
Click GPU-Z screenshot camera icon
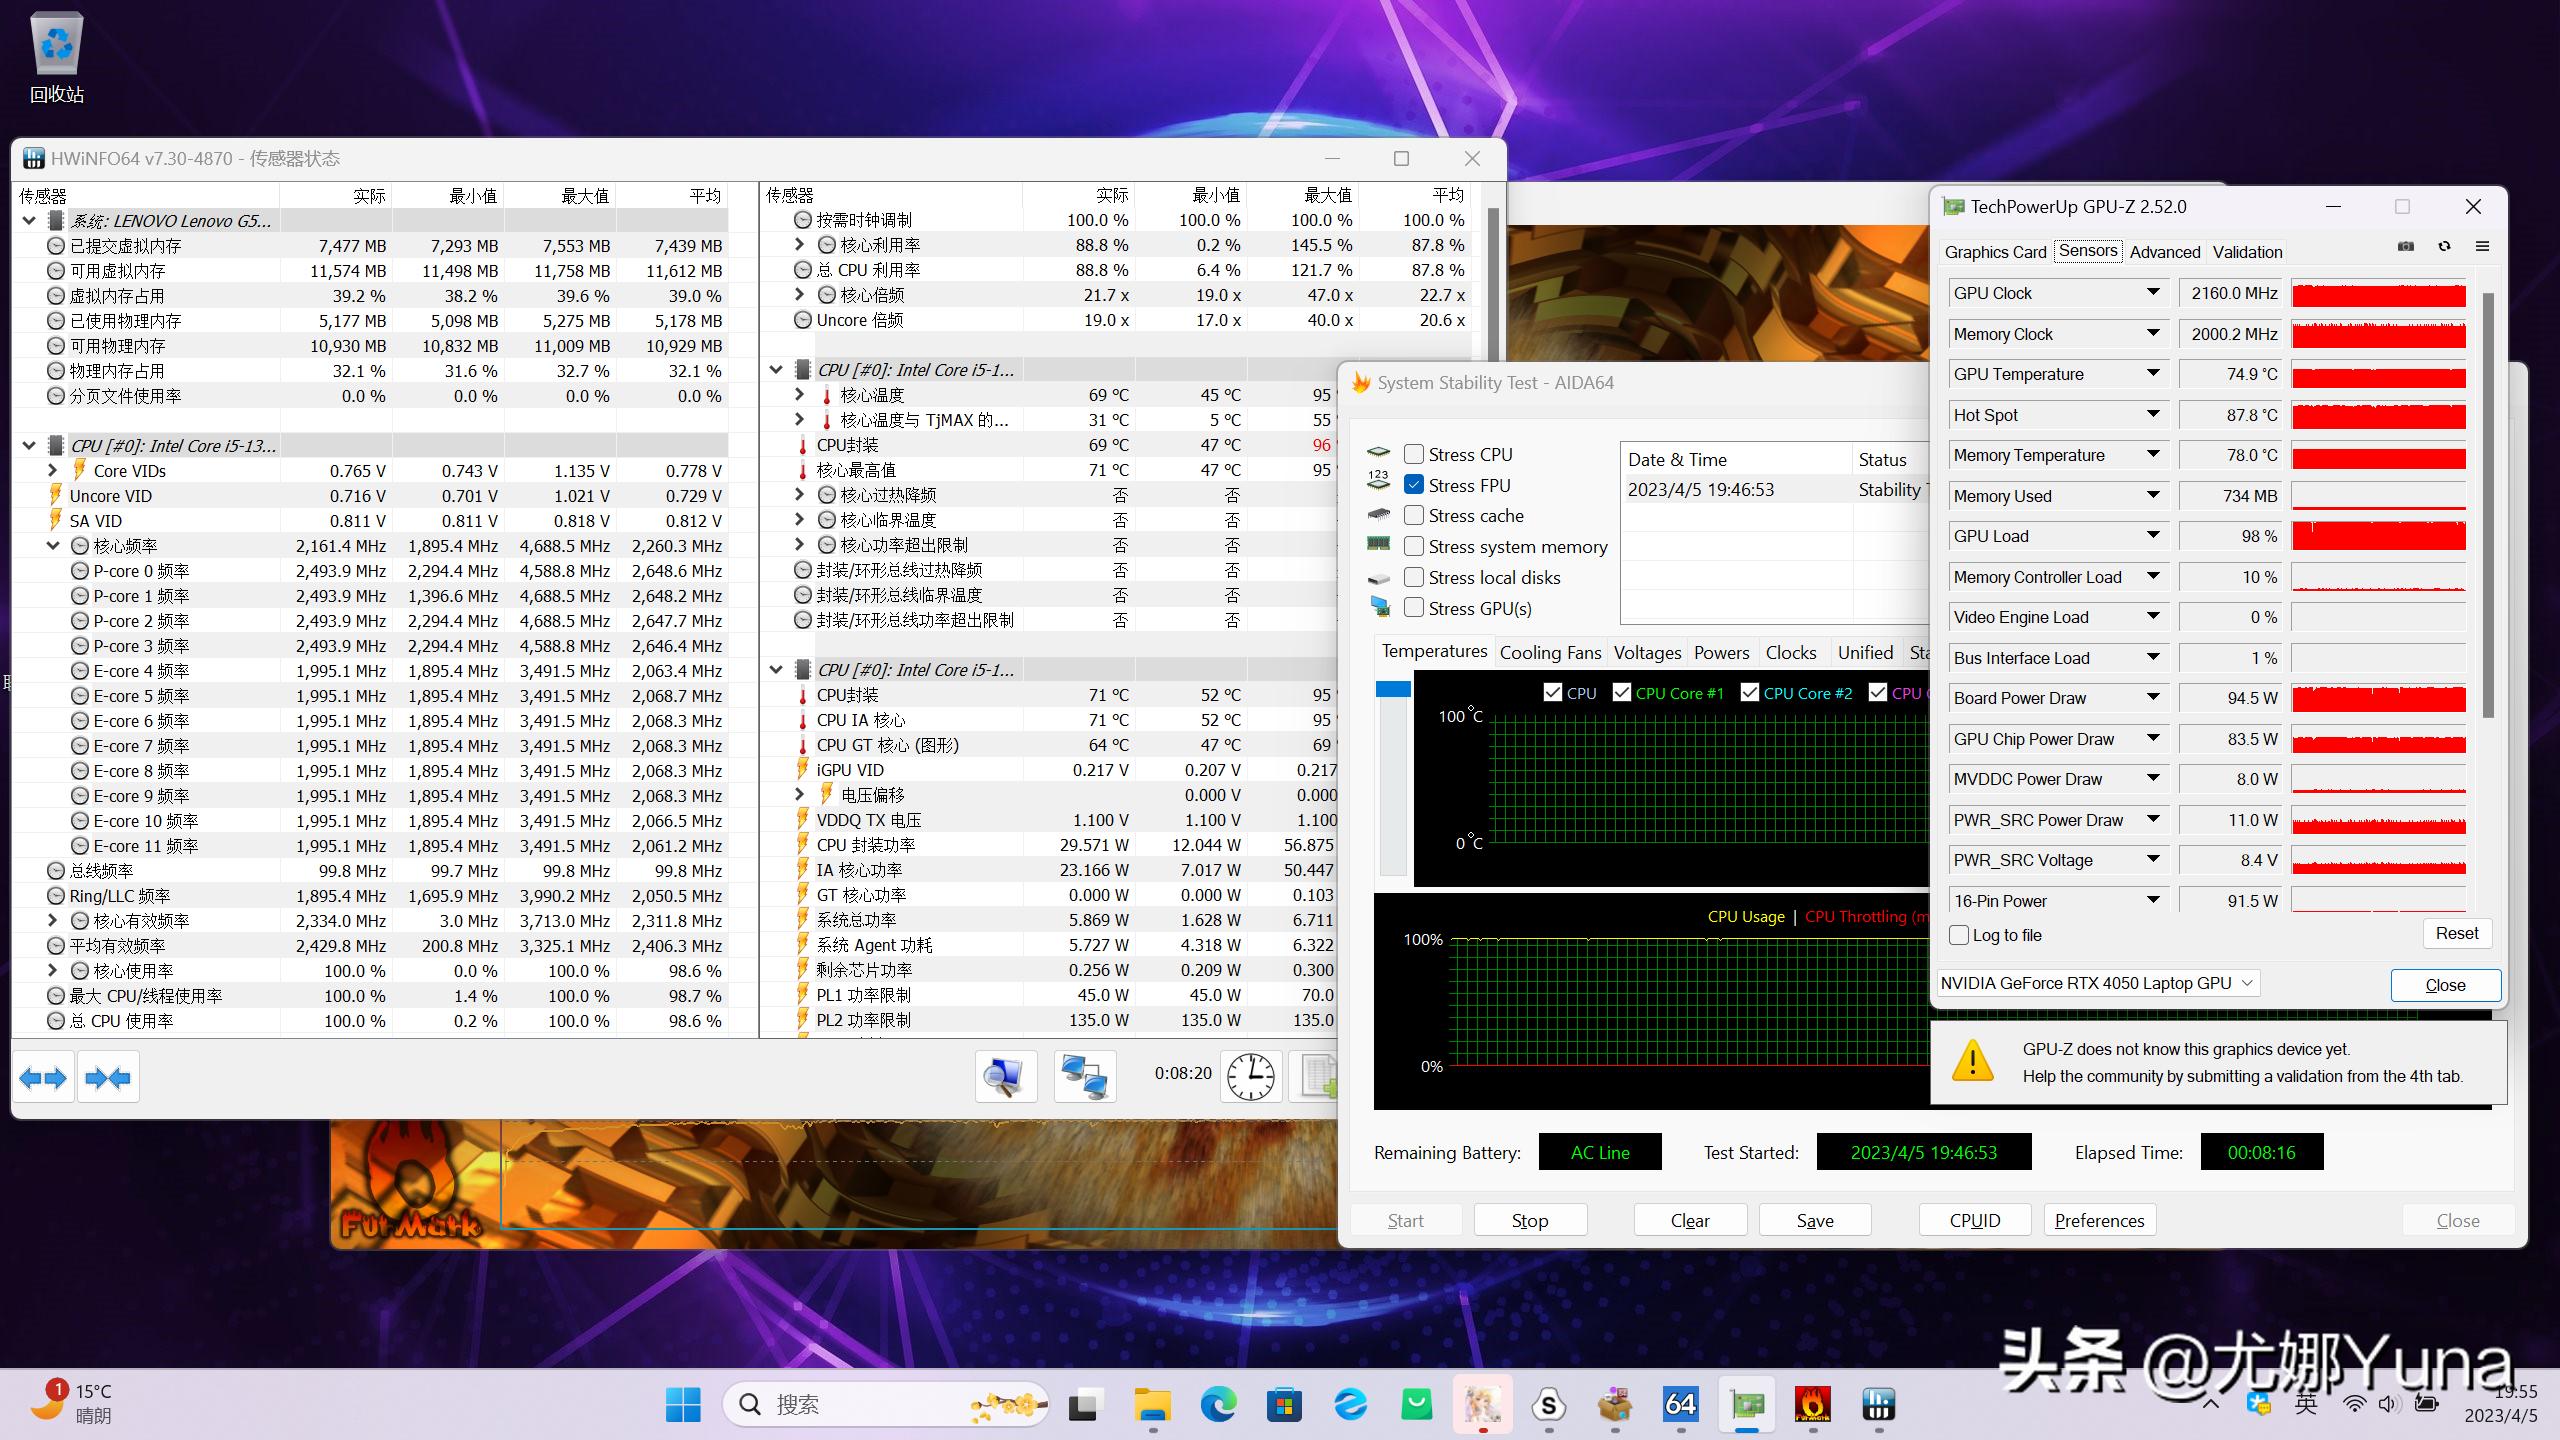(x=2406, y=247)
